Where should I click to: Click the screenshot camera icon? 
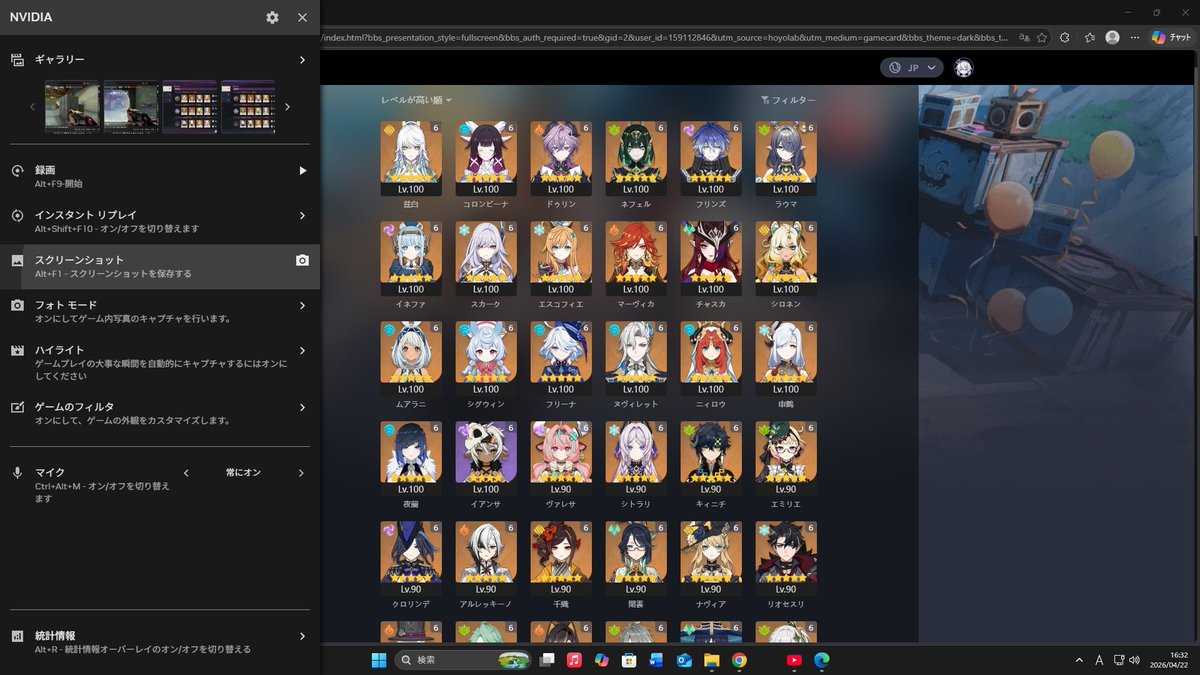[x=303, y=260]
